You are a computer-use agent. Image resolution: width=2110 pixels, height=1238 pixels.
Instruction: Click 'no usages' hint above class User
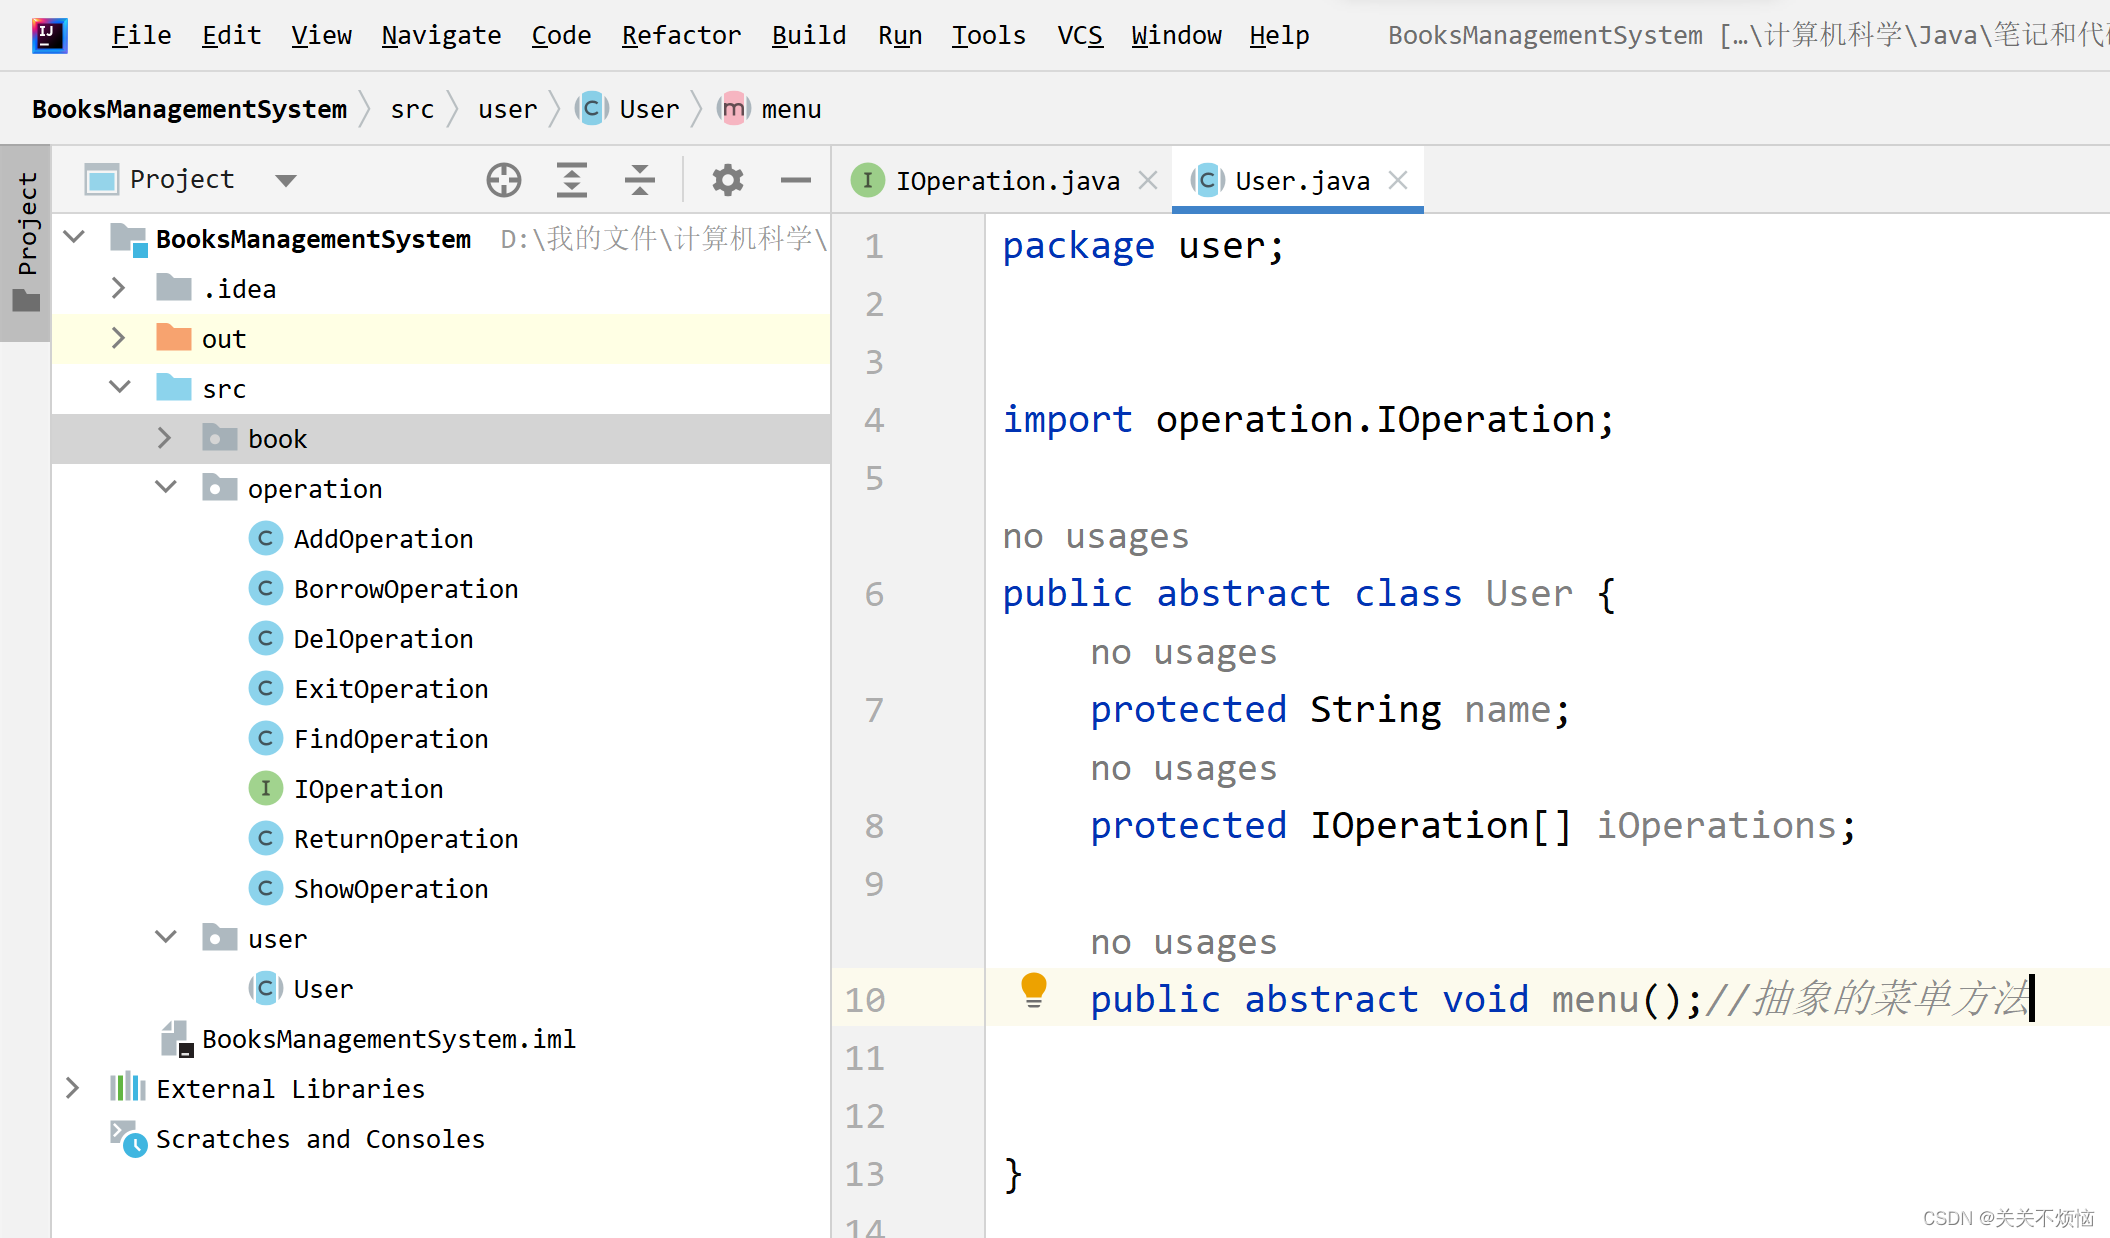(1095, 537)
